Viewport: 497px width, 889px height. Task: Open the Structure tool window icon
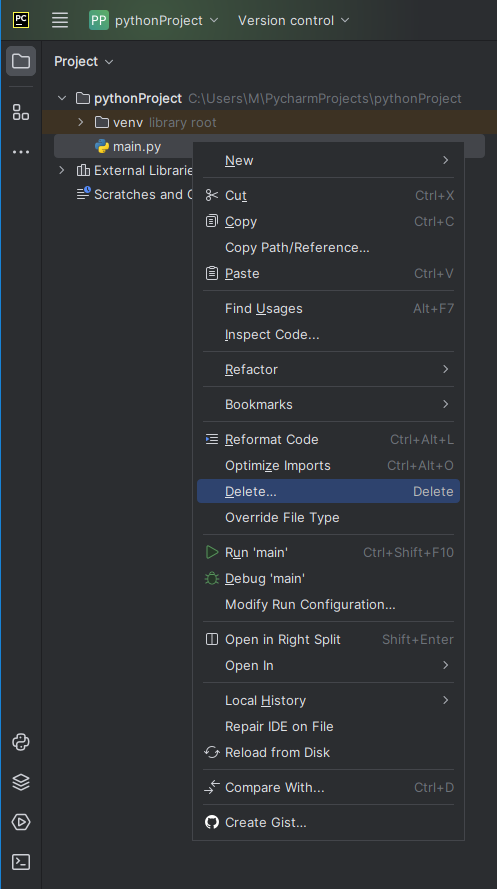pyautogui.click(x=21, y=112)
